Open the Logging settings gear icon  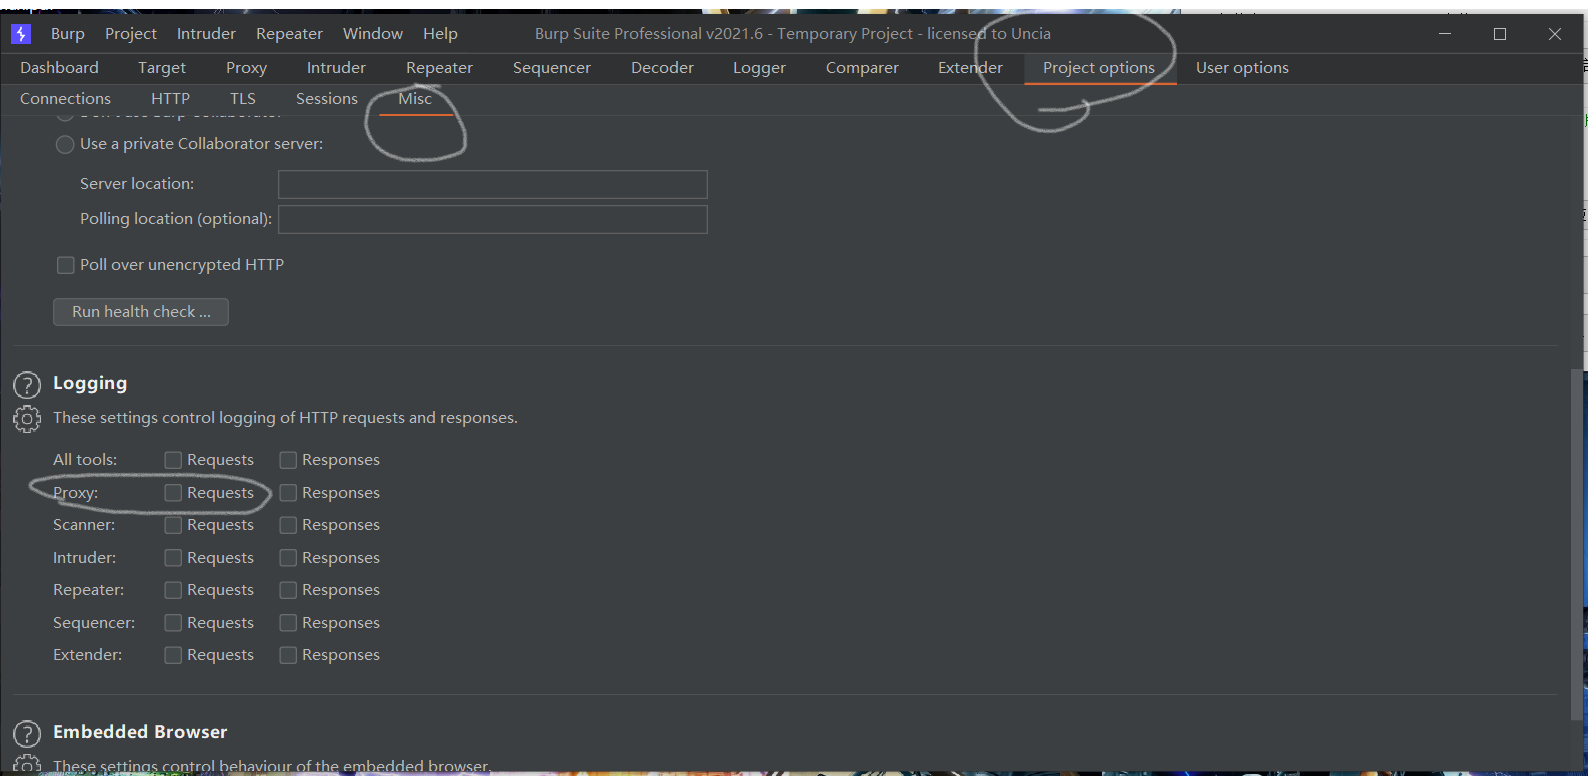[27, 419]
